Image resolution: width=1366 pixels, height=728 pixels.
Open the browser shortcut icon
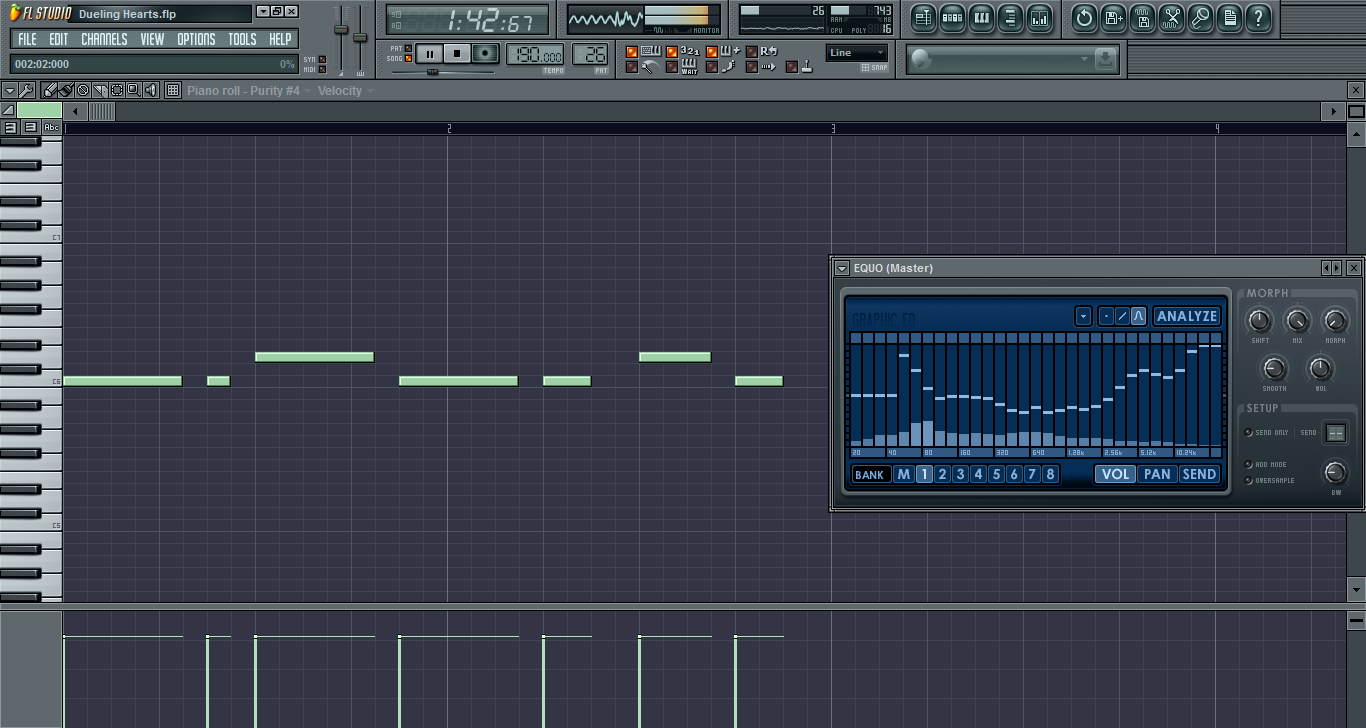pos(1010,17)
